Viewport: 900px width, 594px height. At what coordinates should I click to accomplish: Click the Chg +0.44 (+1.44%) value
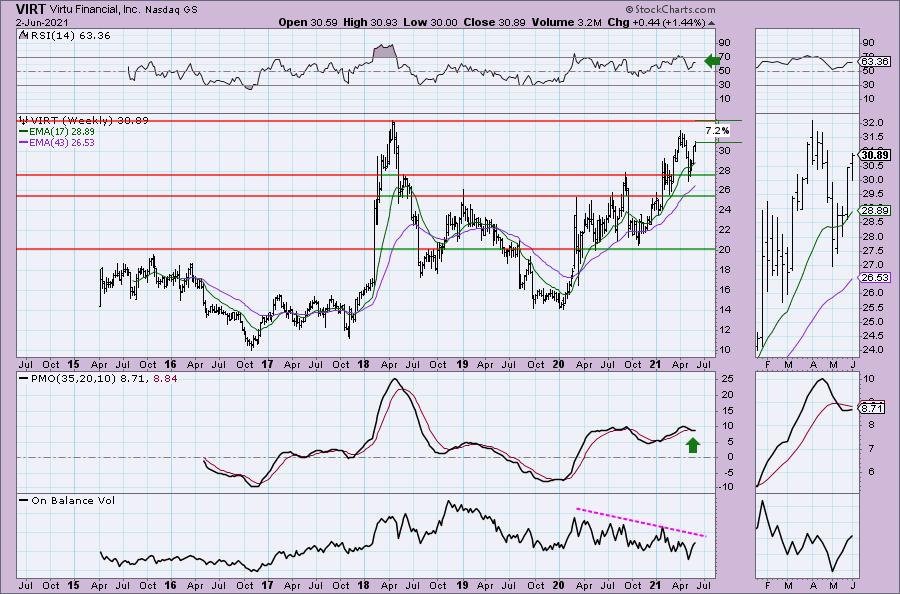656,22
